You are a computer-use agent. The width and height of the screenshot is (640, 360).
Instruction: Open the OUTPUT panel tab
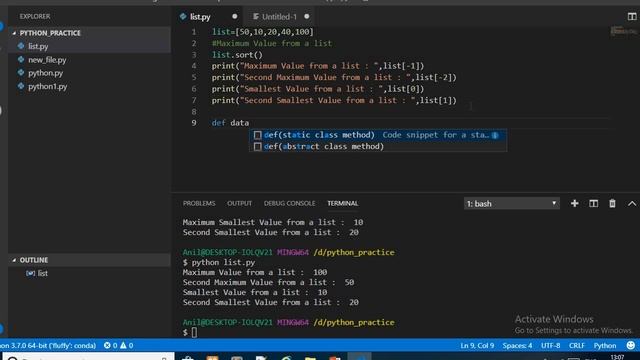pos(239,203)
